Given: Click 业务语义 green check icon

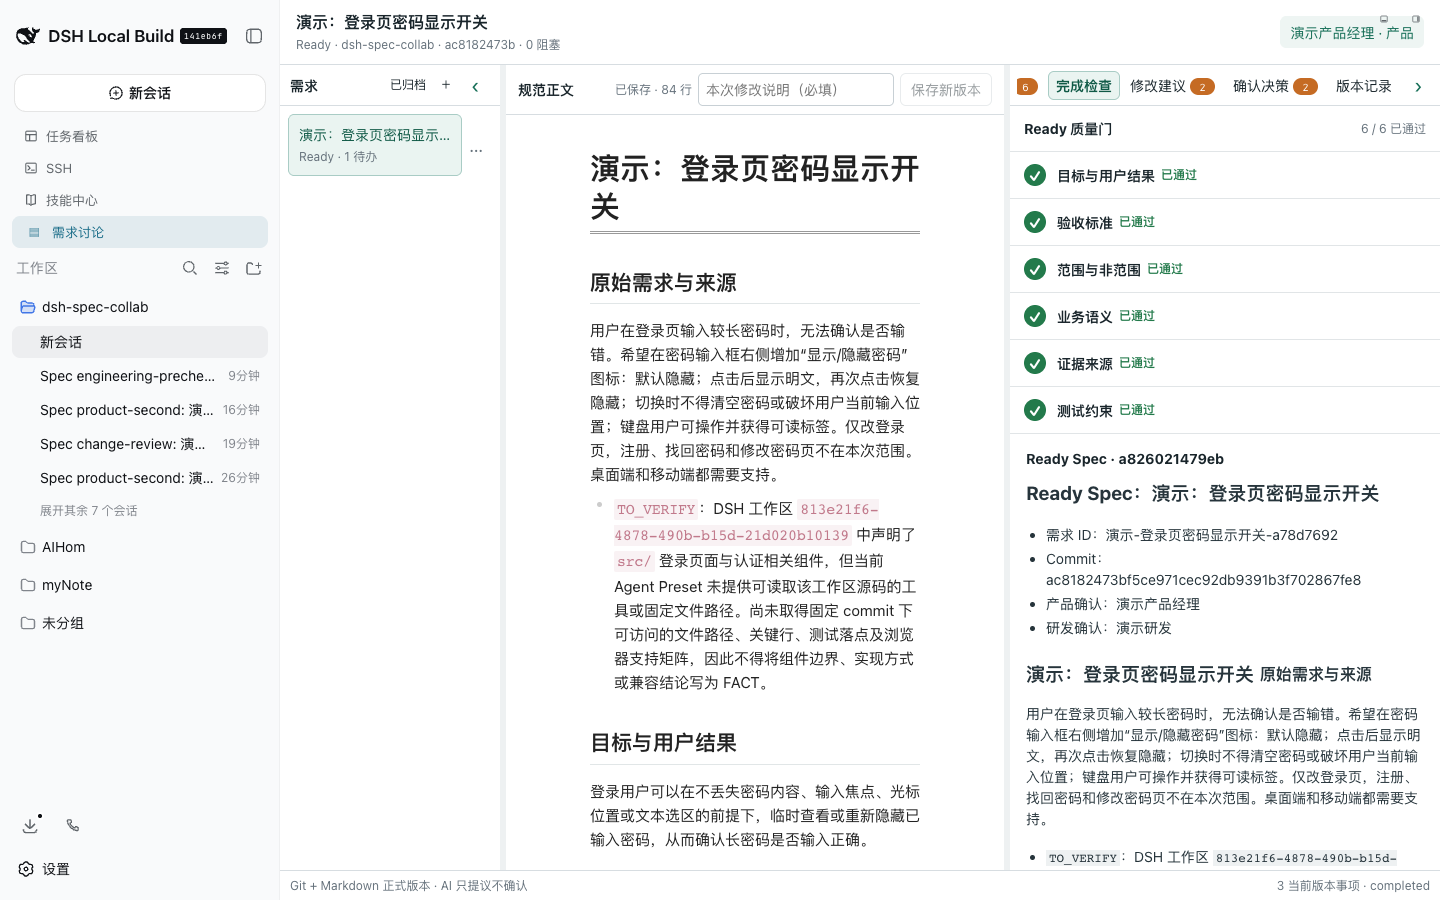Looking at the screenshot, I should [x=1035, y=316].
